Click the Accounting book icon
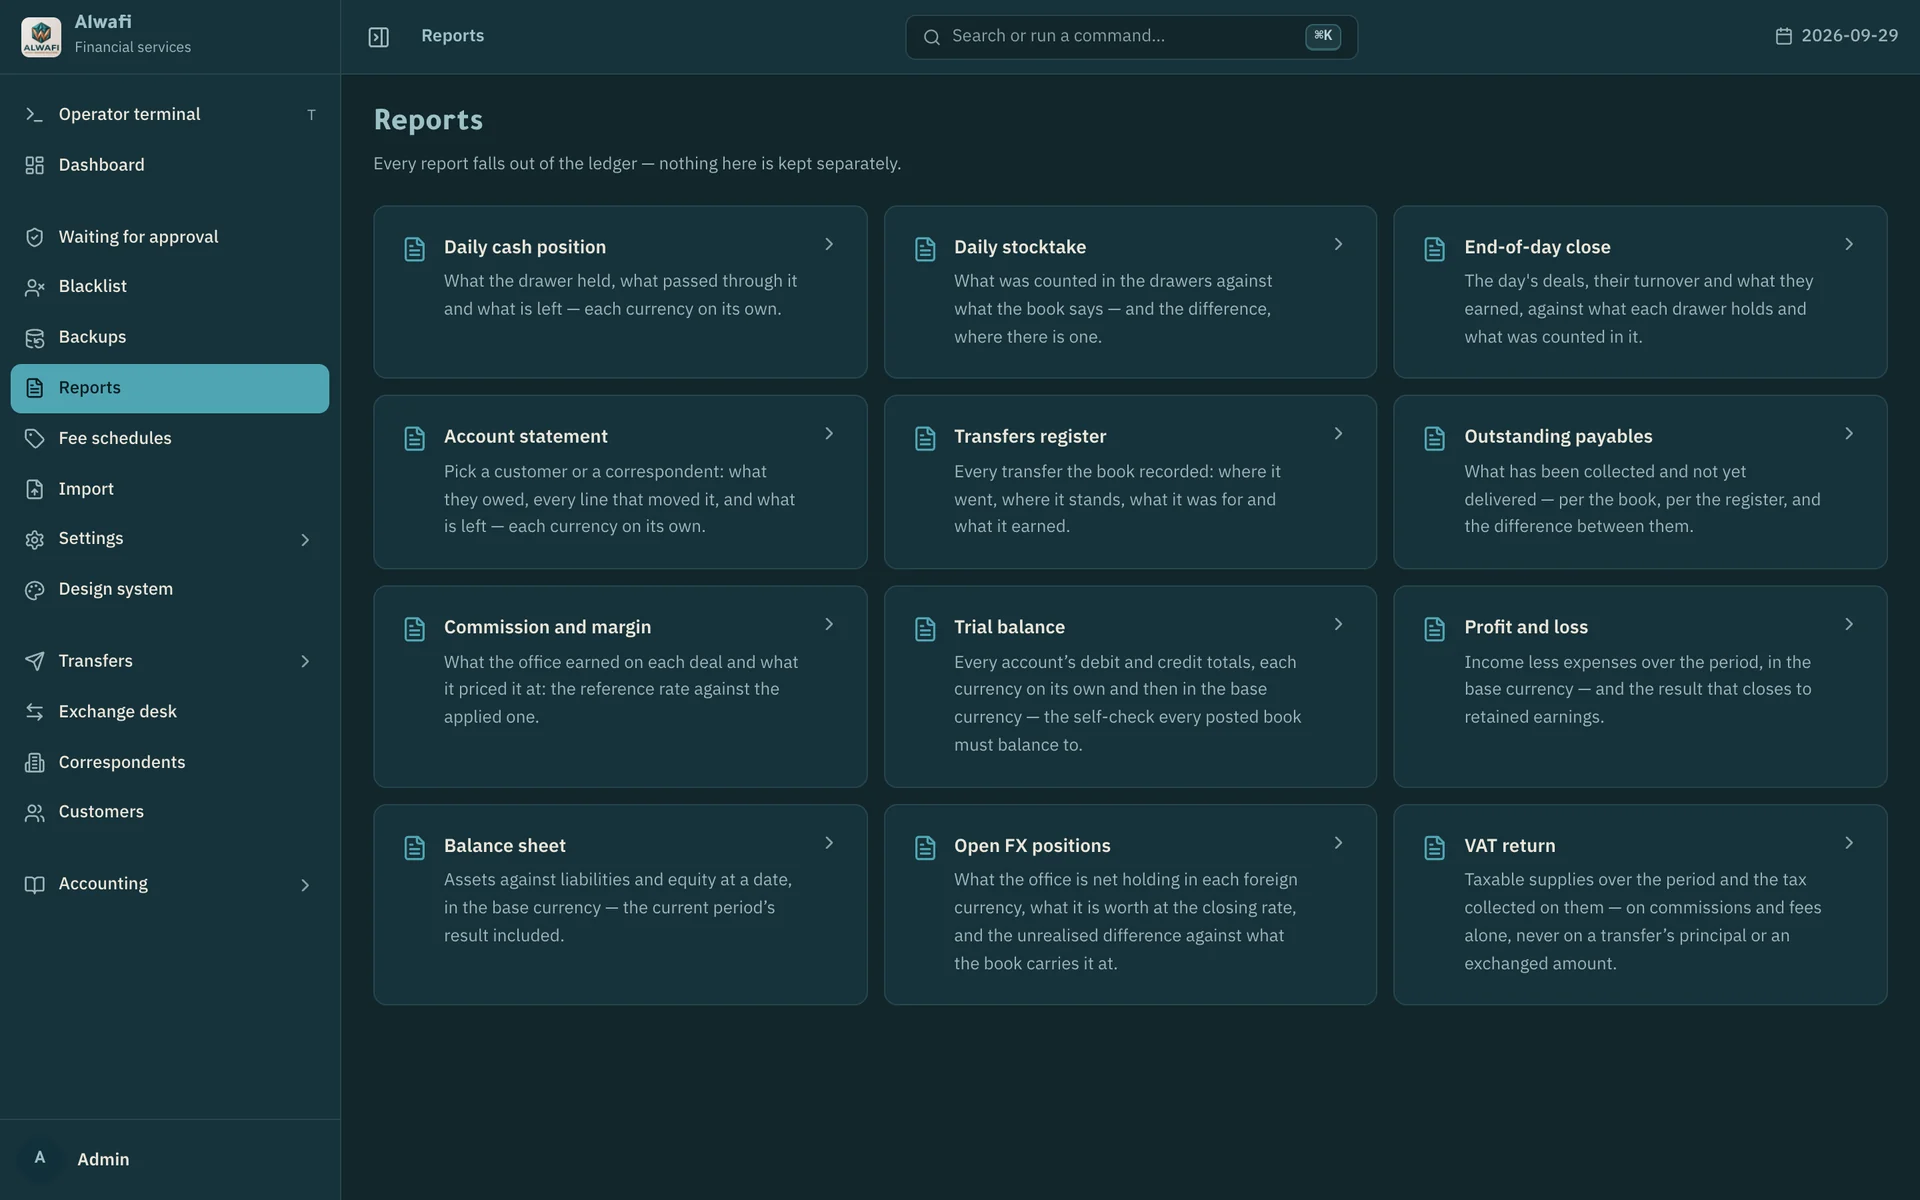Image resolution: width=1920 pixels, height=1200 pixels. pyautogui.click(x=35, y=884)
